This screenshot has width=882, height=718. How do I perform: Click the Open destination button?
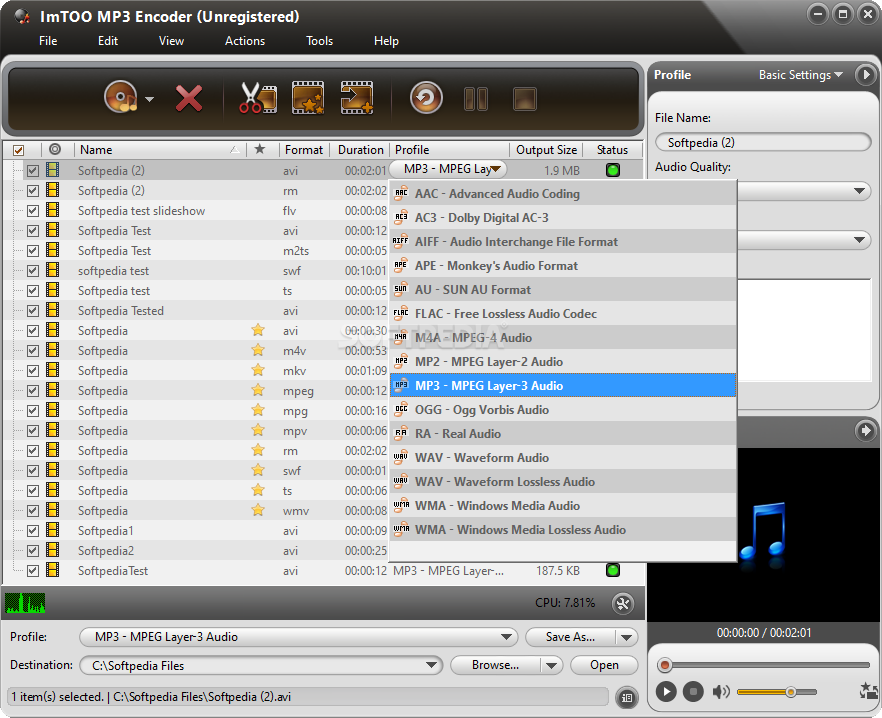coord(604,665)
